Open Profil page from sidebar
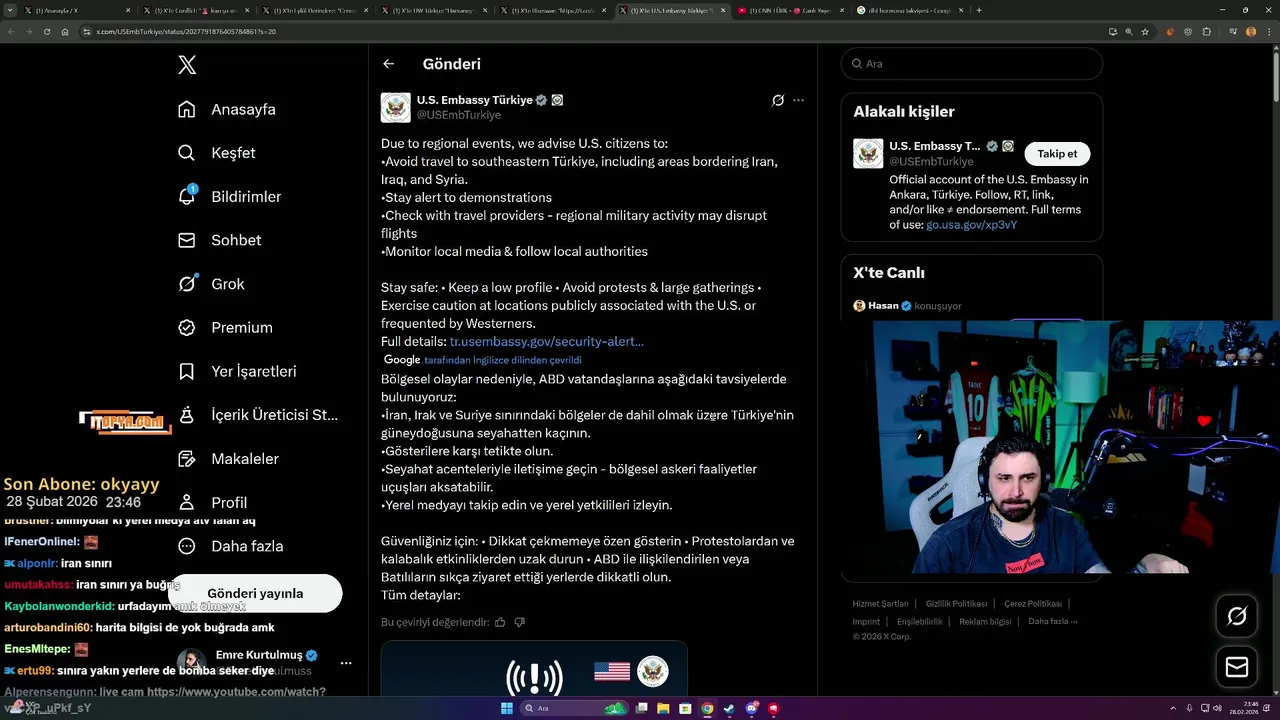The image size is (1280, 720). point(212,502)
